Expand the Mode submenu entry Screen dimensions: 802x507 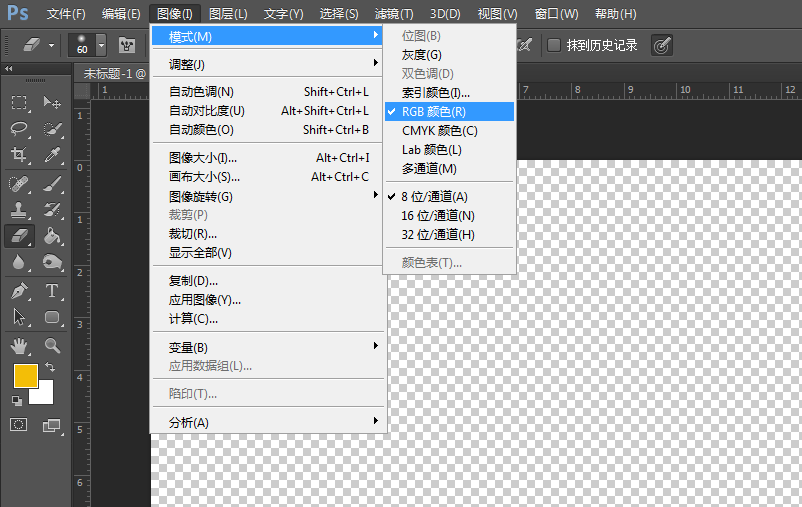[268, 36]
